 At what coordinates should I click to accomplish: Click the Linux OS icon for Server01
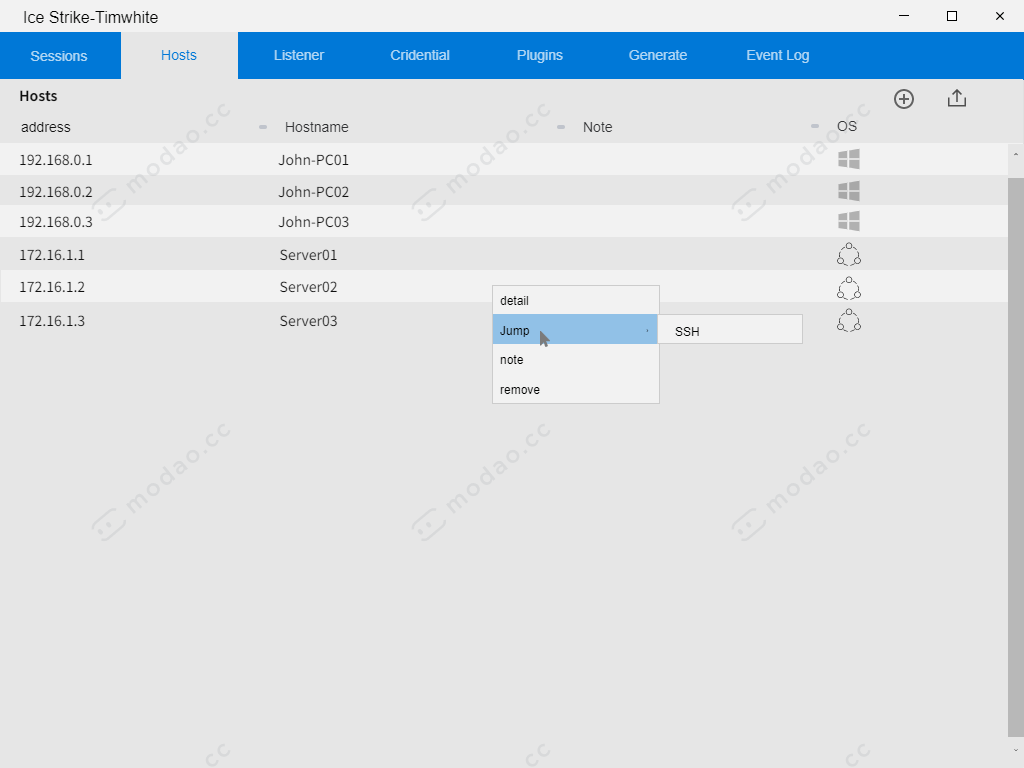coord(848,255)
